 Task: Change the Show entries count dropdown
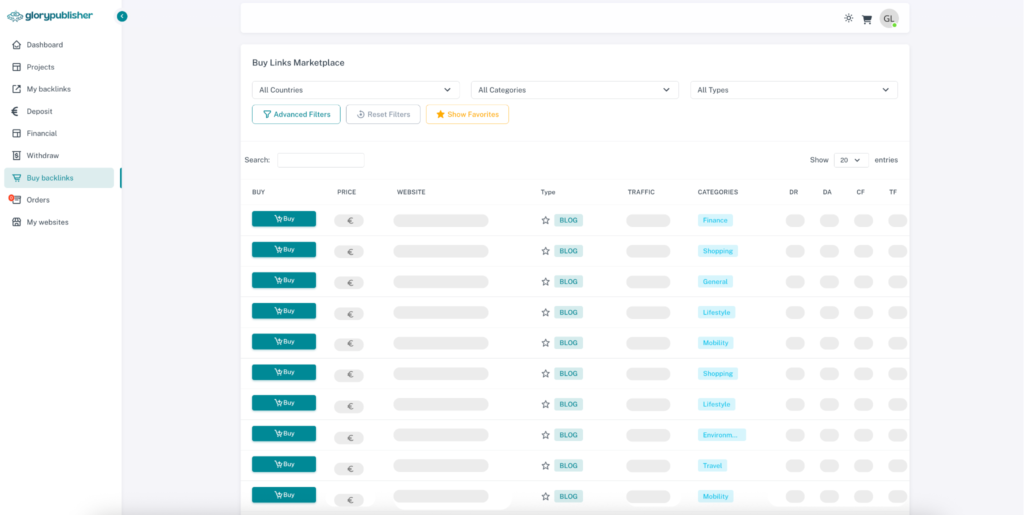[851, 160]
